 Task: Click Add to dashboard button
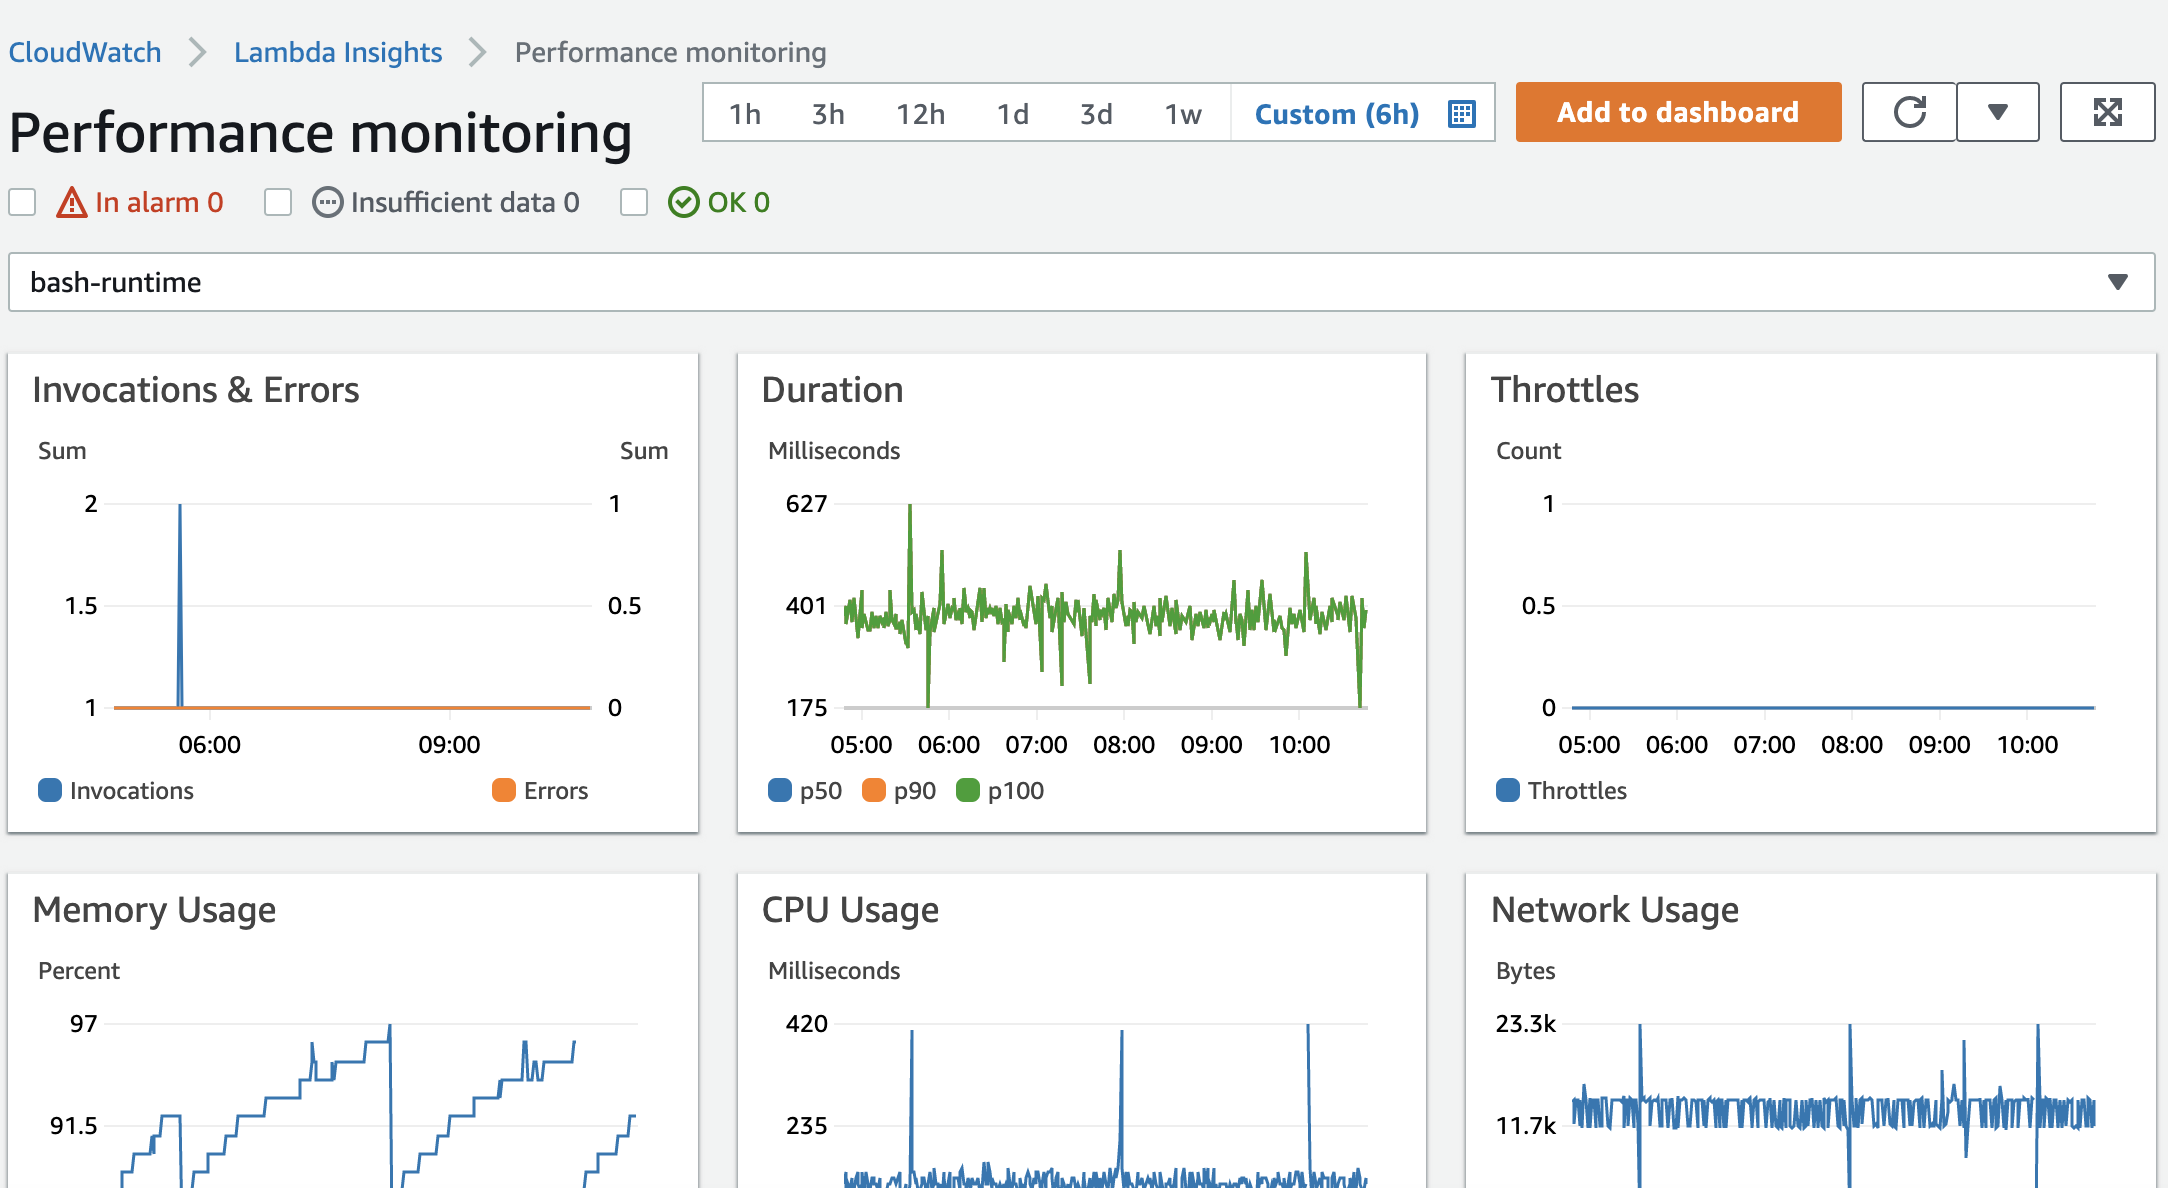click(x=1678, y=113)
